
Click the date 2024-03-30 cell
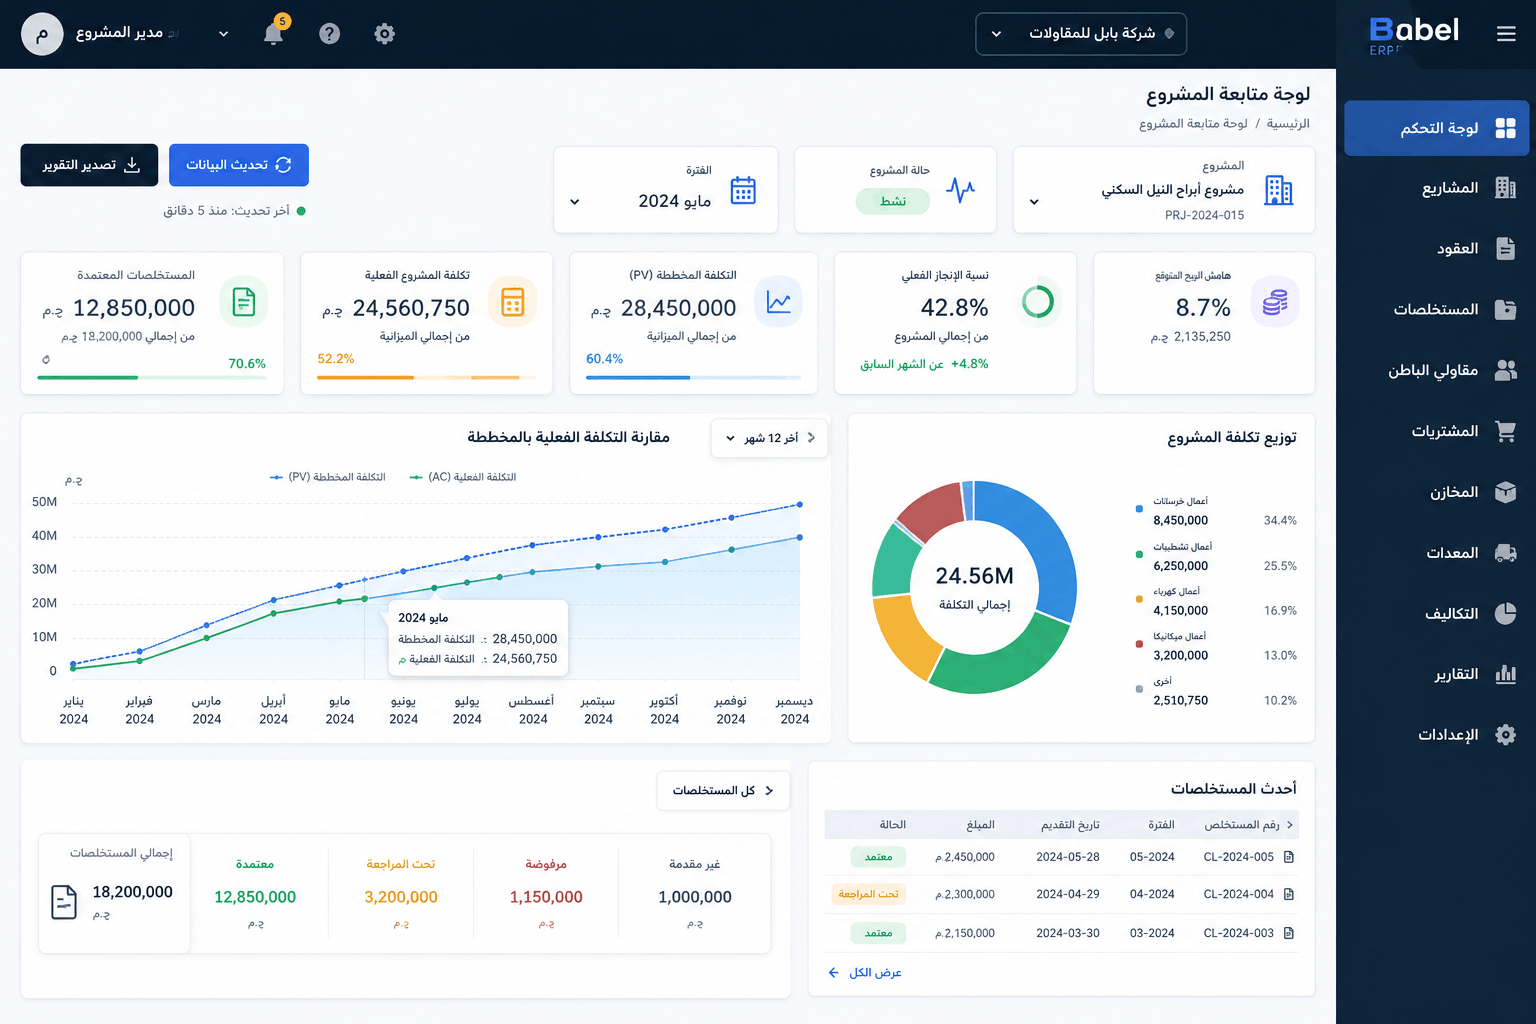1068,933
